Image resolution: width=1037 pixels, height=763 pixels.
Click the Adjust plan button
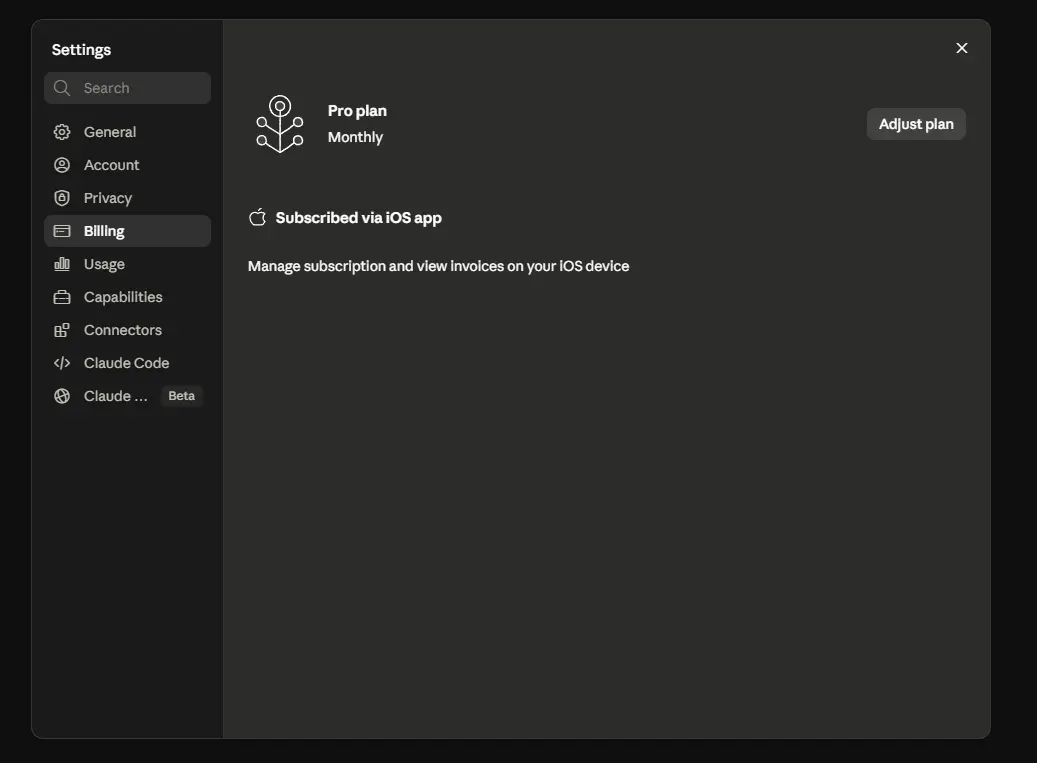[916, 124]
